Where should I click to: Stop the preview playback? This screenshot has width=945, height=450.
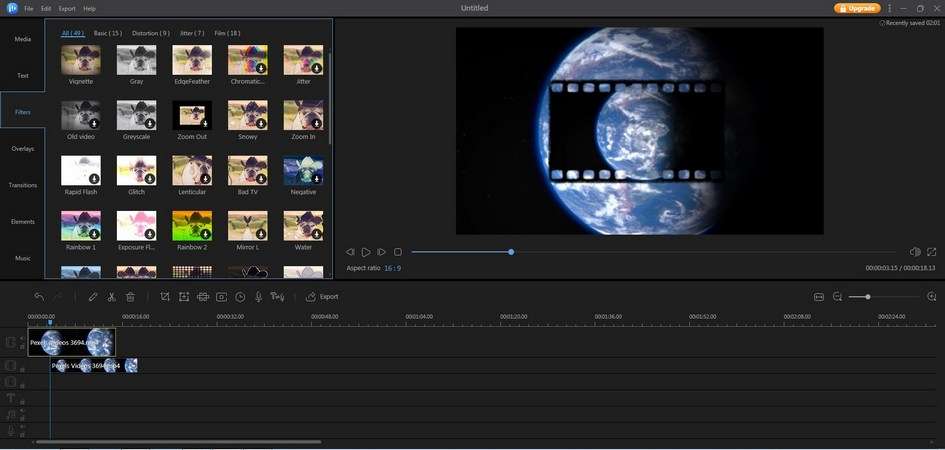[398, 252]
